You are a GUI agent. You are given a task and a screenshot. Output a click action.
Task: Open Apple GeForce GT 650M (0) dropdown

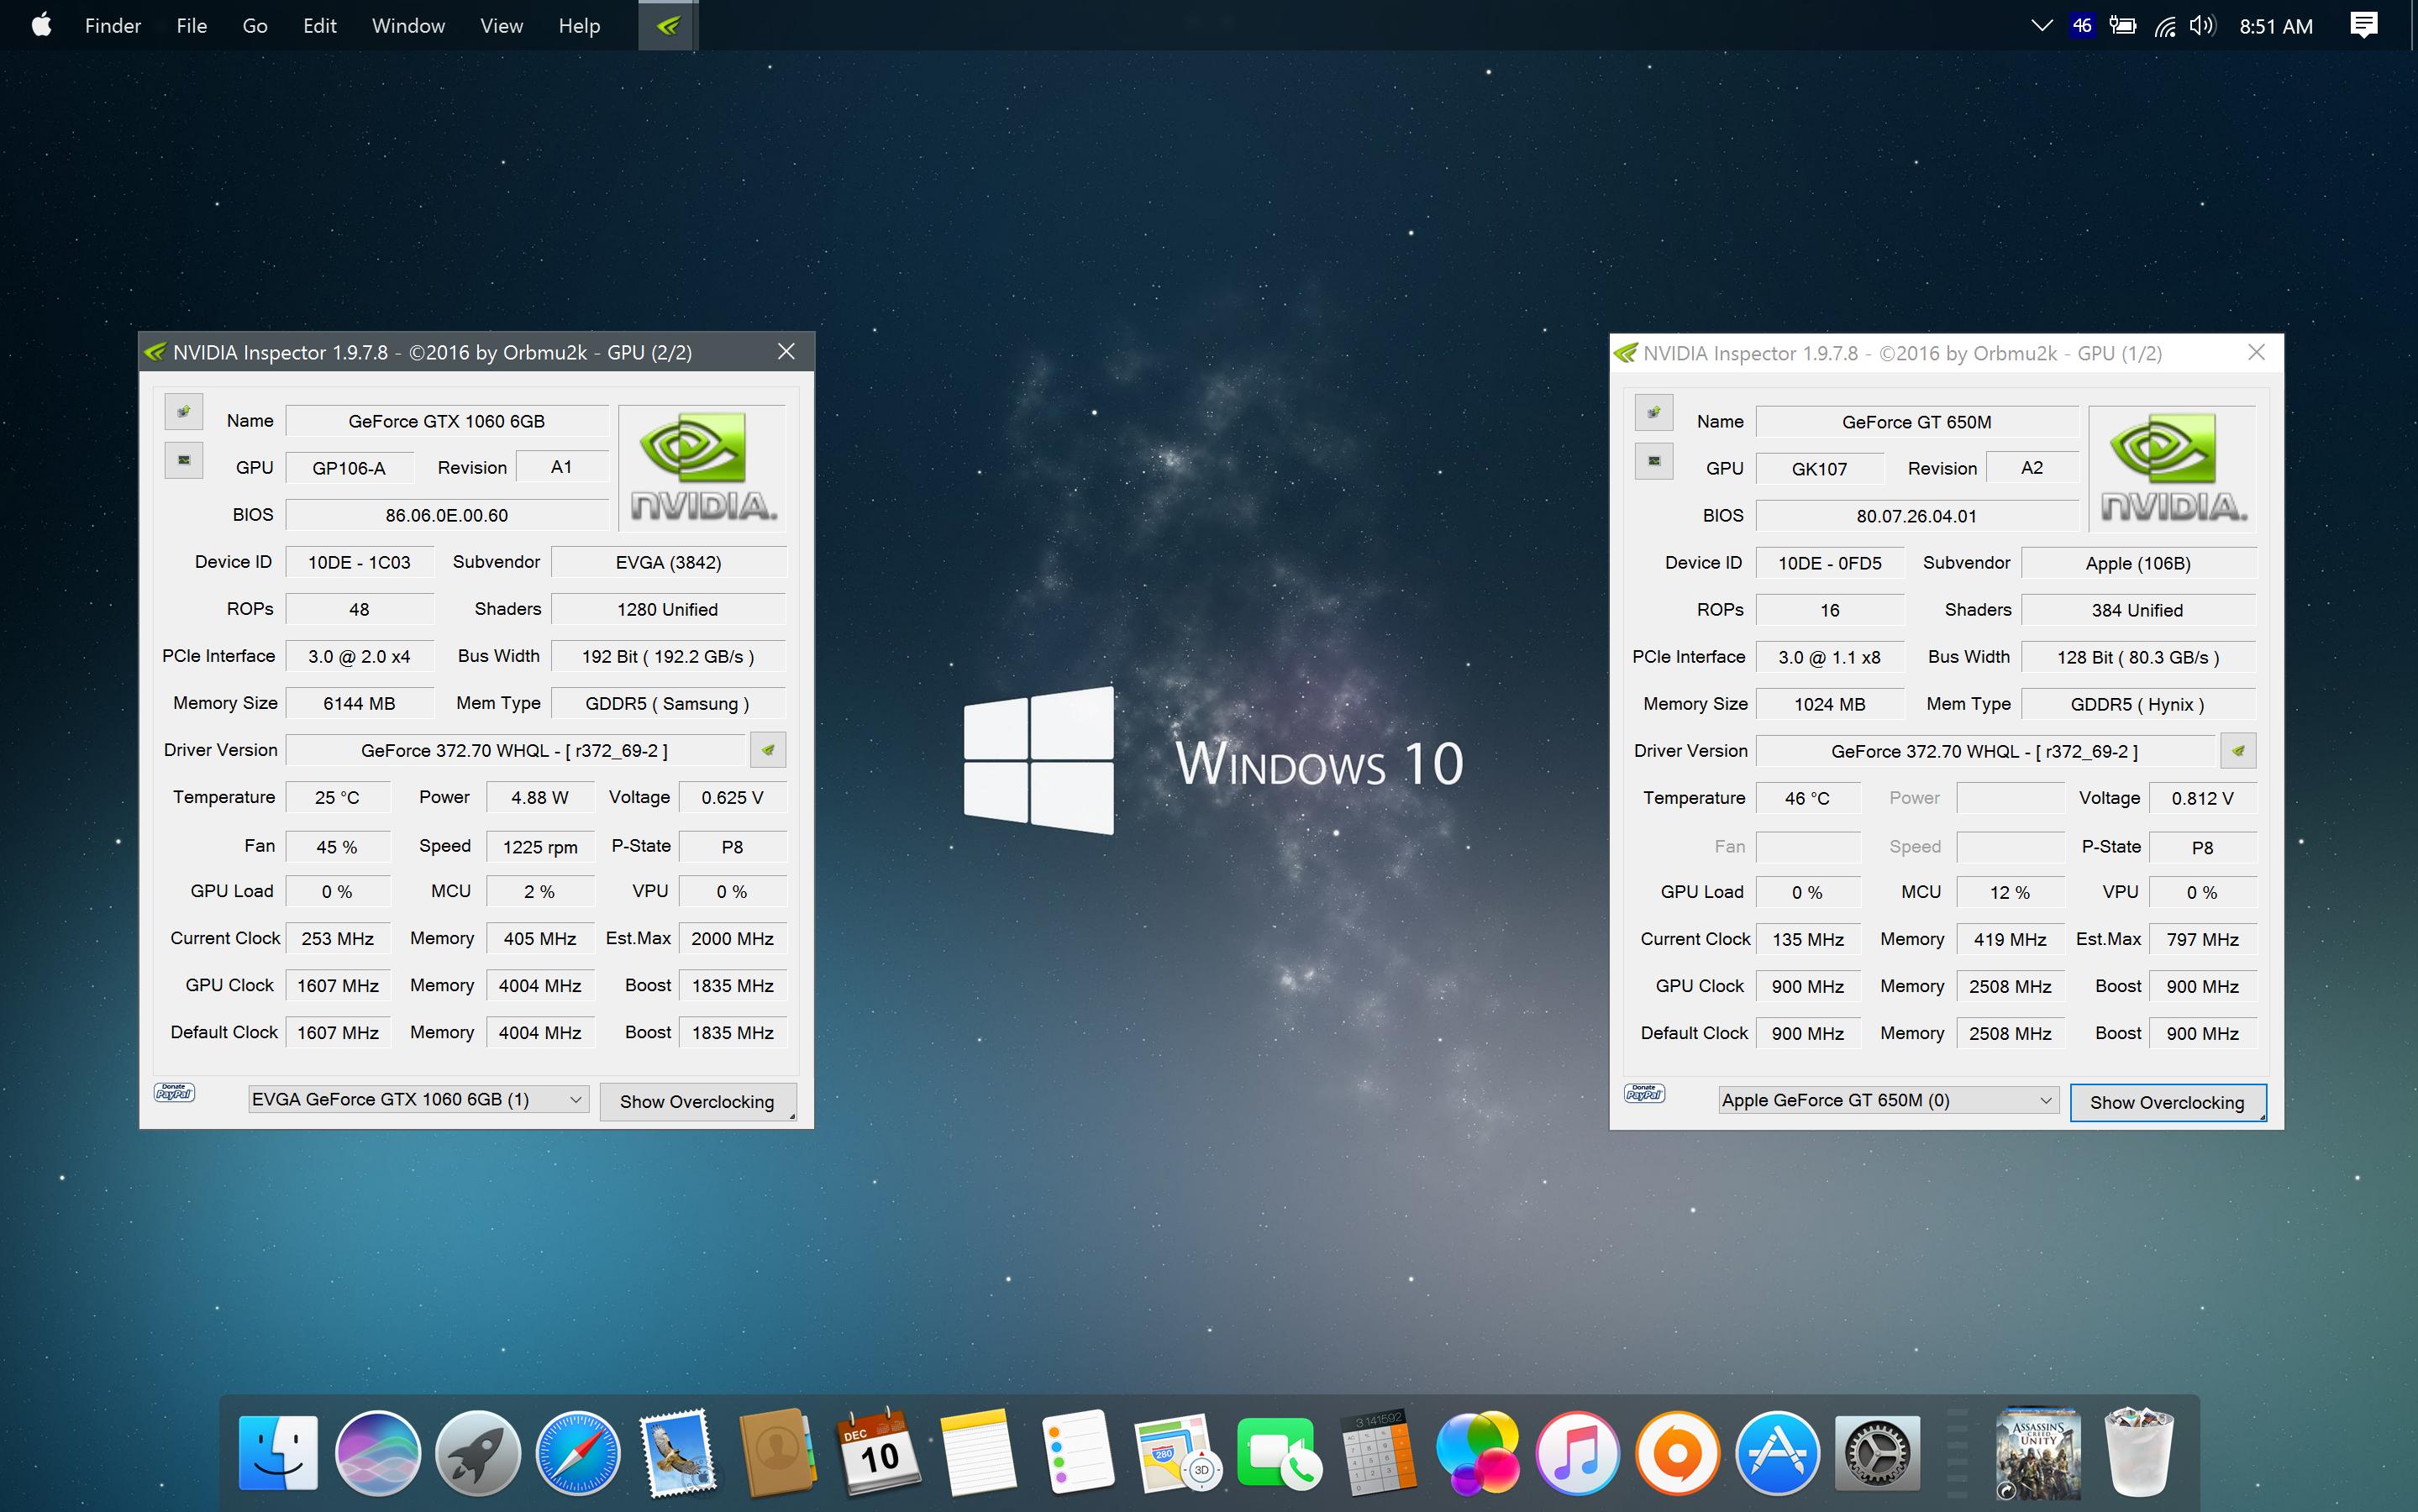point(1888,1100)
